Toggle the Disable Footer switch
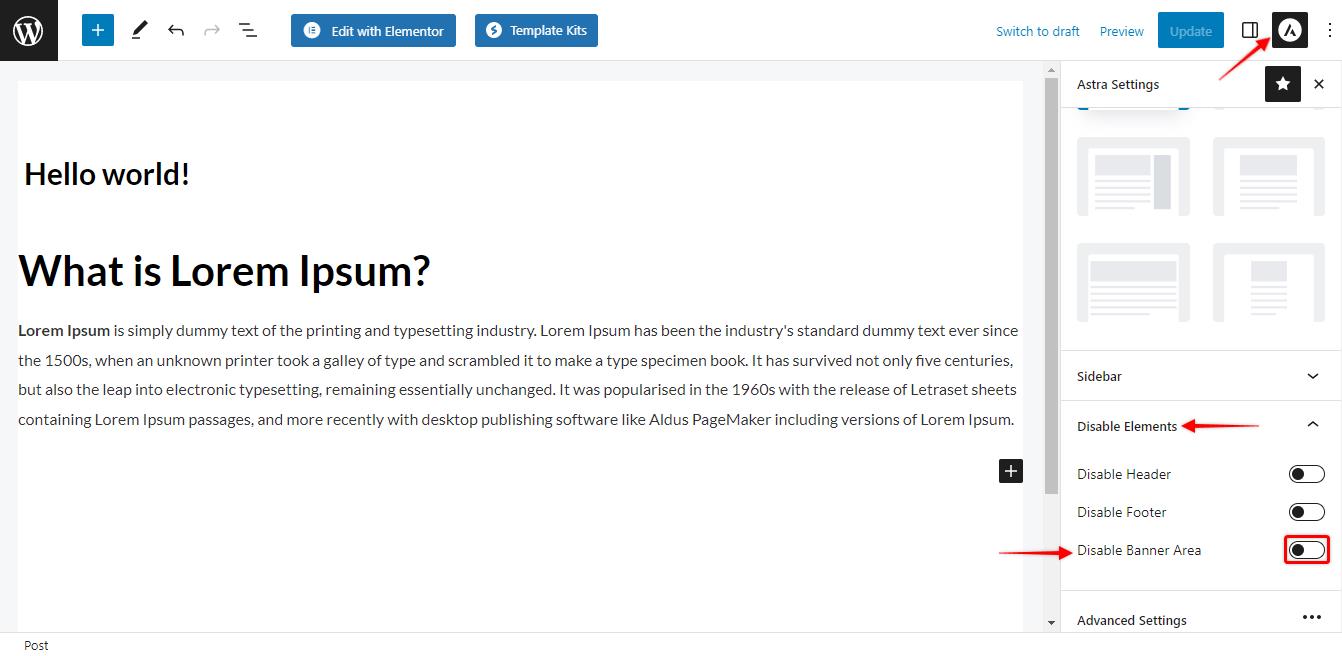1342x656 pixels. pyautogui.click(x=1306, y=512)
